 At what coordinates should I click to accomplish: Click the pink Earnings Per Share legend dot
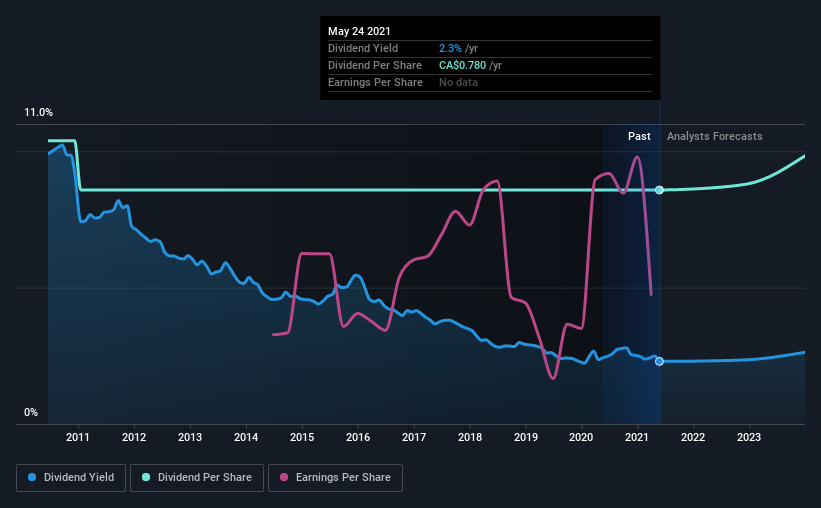(284, 477)
